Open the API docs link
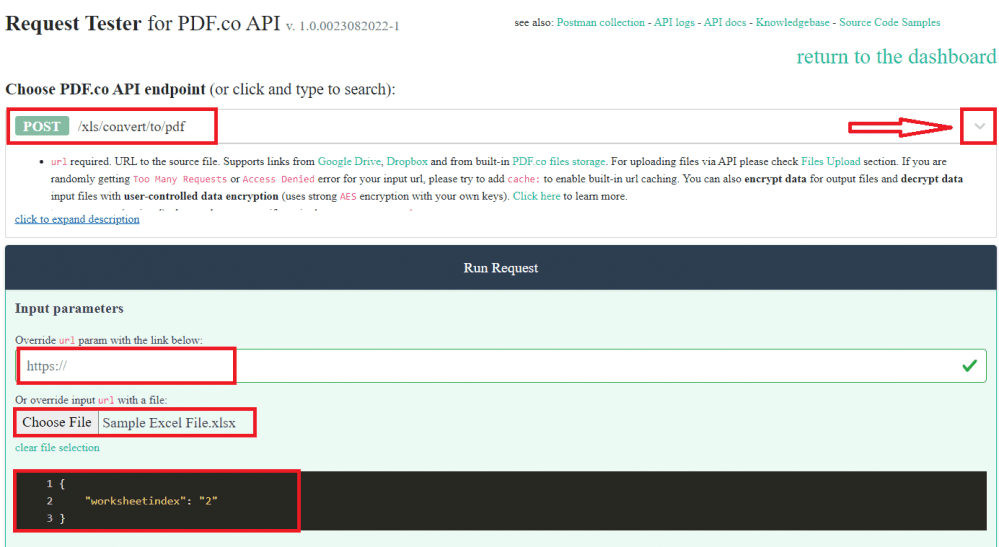Image resolution: width=999 pixels, height=547 pixels. click(x=725, y=22)
